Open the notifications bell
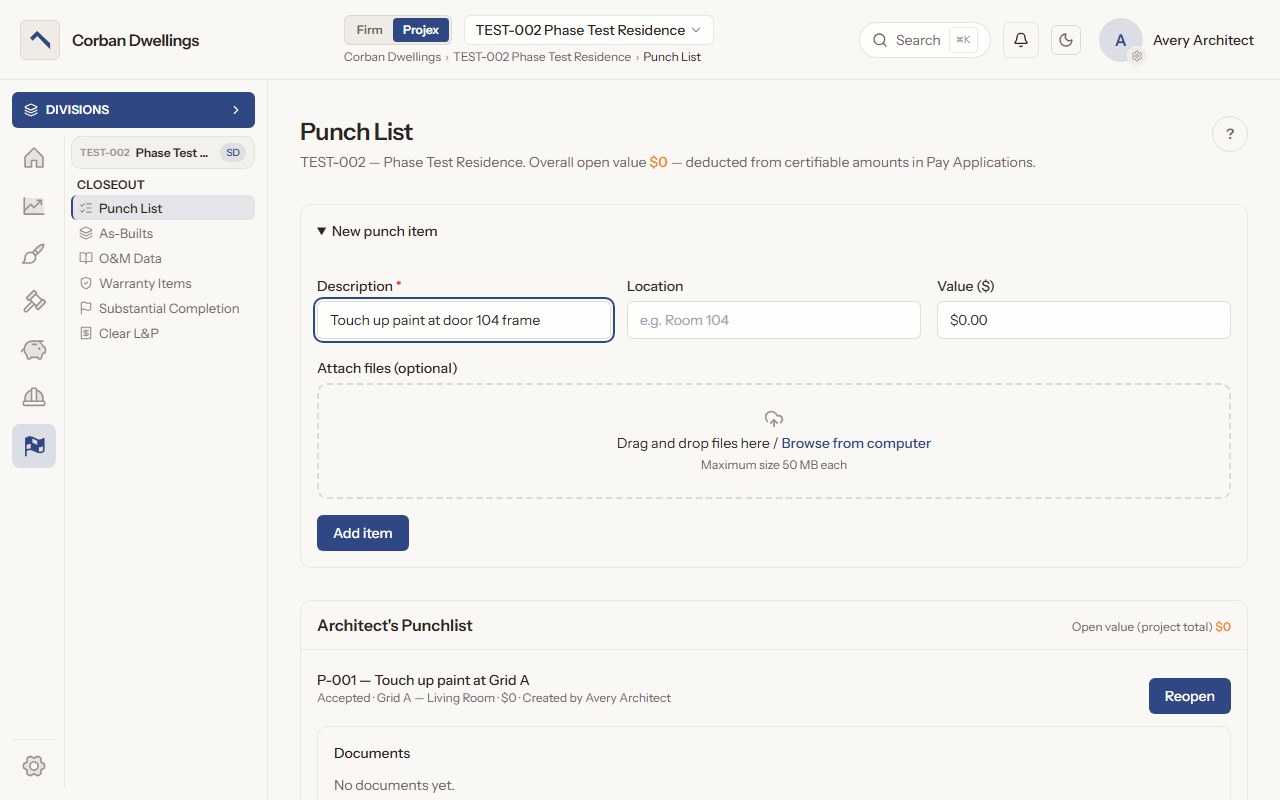The height and width of the screenshot is (800, 1280). point(1021,40)
